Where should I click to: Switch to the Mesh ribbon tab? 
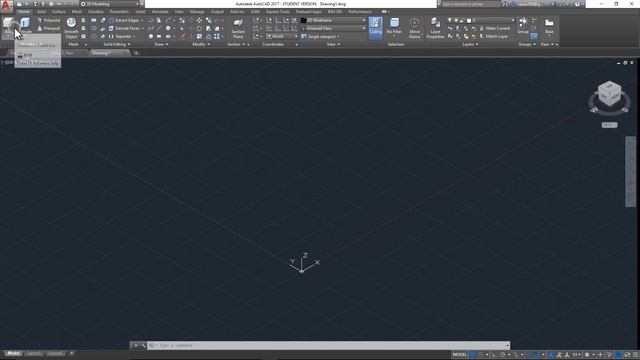(77, 12)
